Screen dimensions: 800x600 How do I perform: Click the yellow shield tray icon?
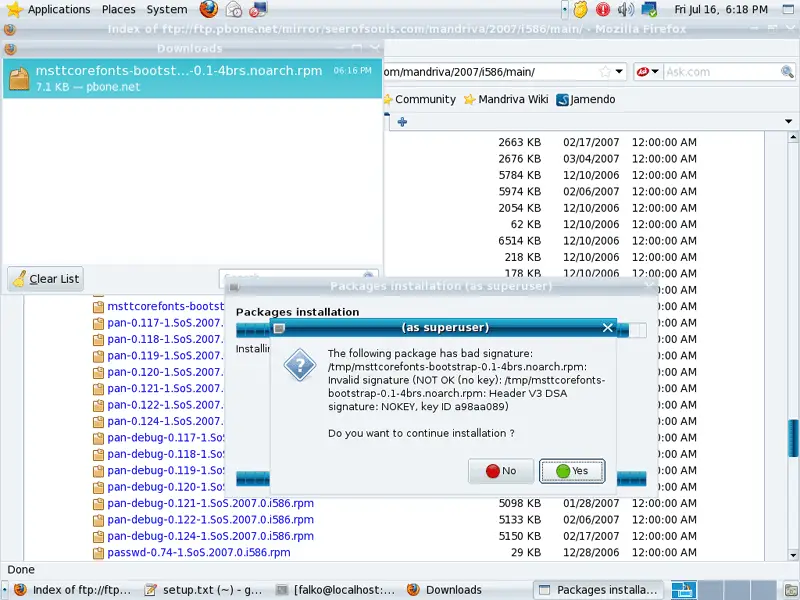coord(580,9)
